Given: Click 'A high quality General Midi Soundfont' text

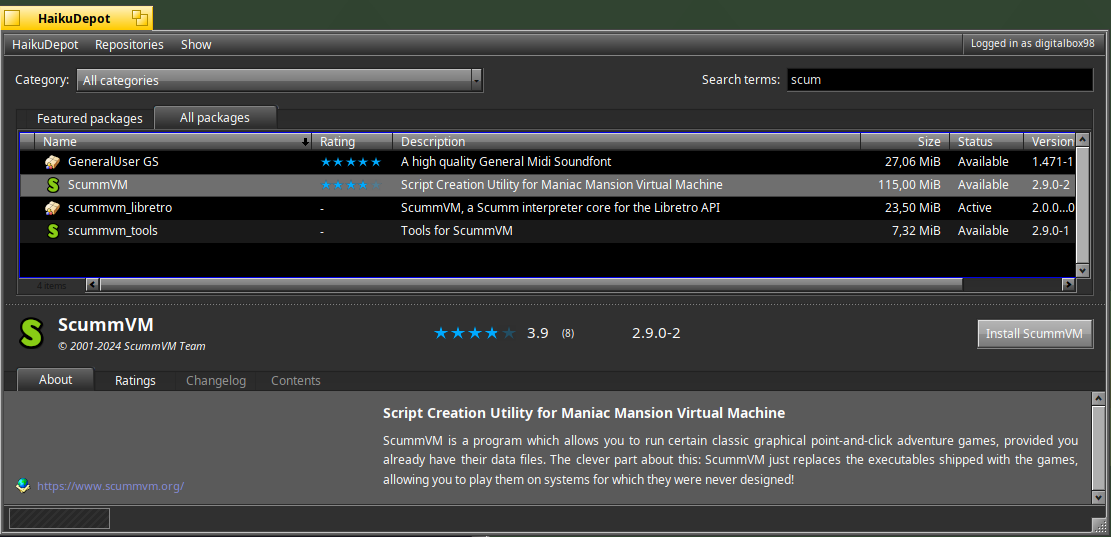Looking at the screenshot, I should (x=506, y=162).
